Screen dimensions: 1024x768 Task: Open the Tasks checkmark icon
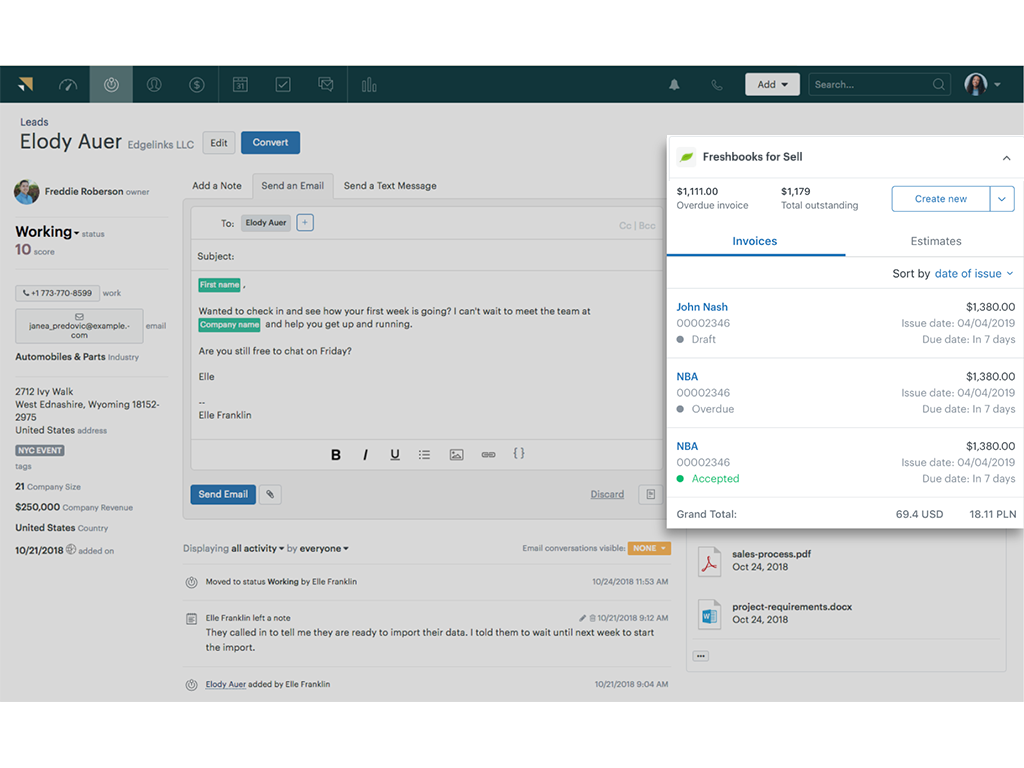point(283,84)
